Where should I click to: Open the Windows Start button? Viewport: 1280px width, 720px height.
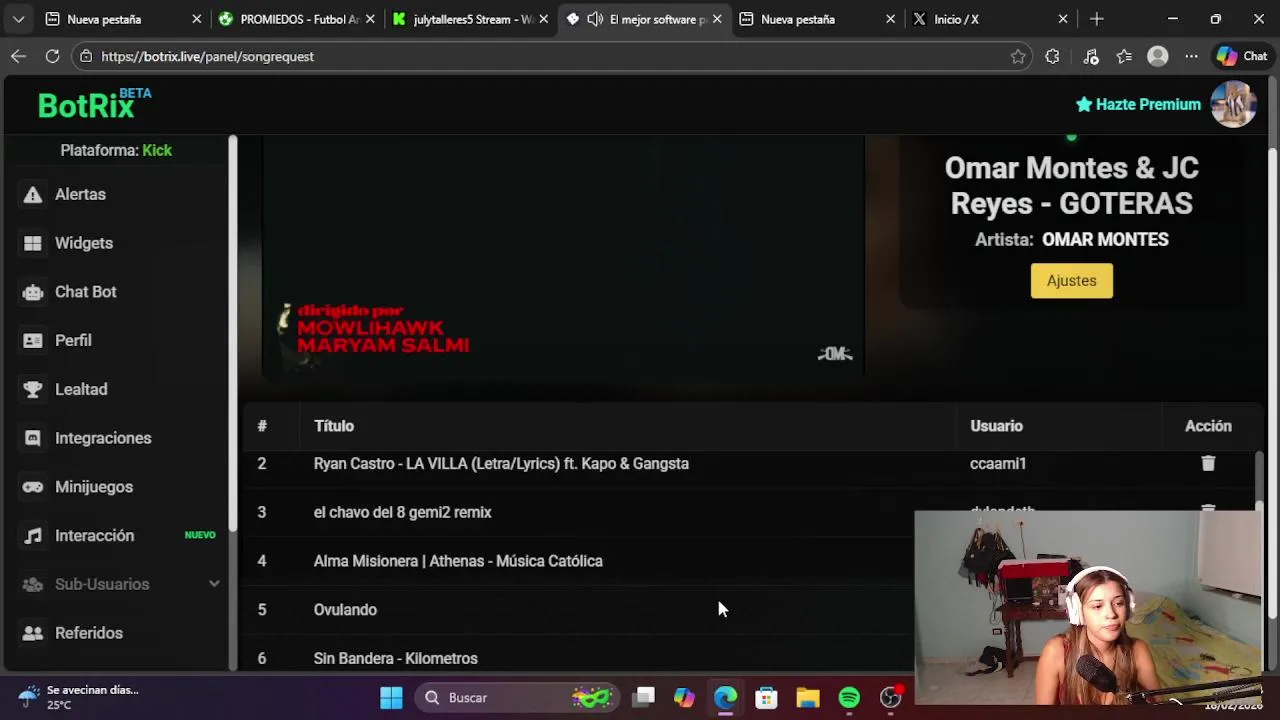[x=391, y=698]
